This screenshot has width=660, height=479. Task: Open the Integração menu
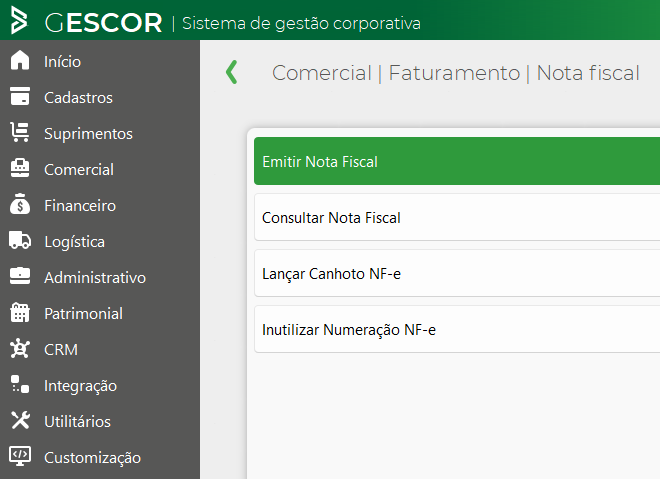pyautogui.click(x=80, y=386)
